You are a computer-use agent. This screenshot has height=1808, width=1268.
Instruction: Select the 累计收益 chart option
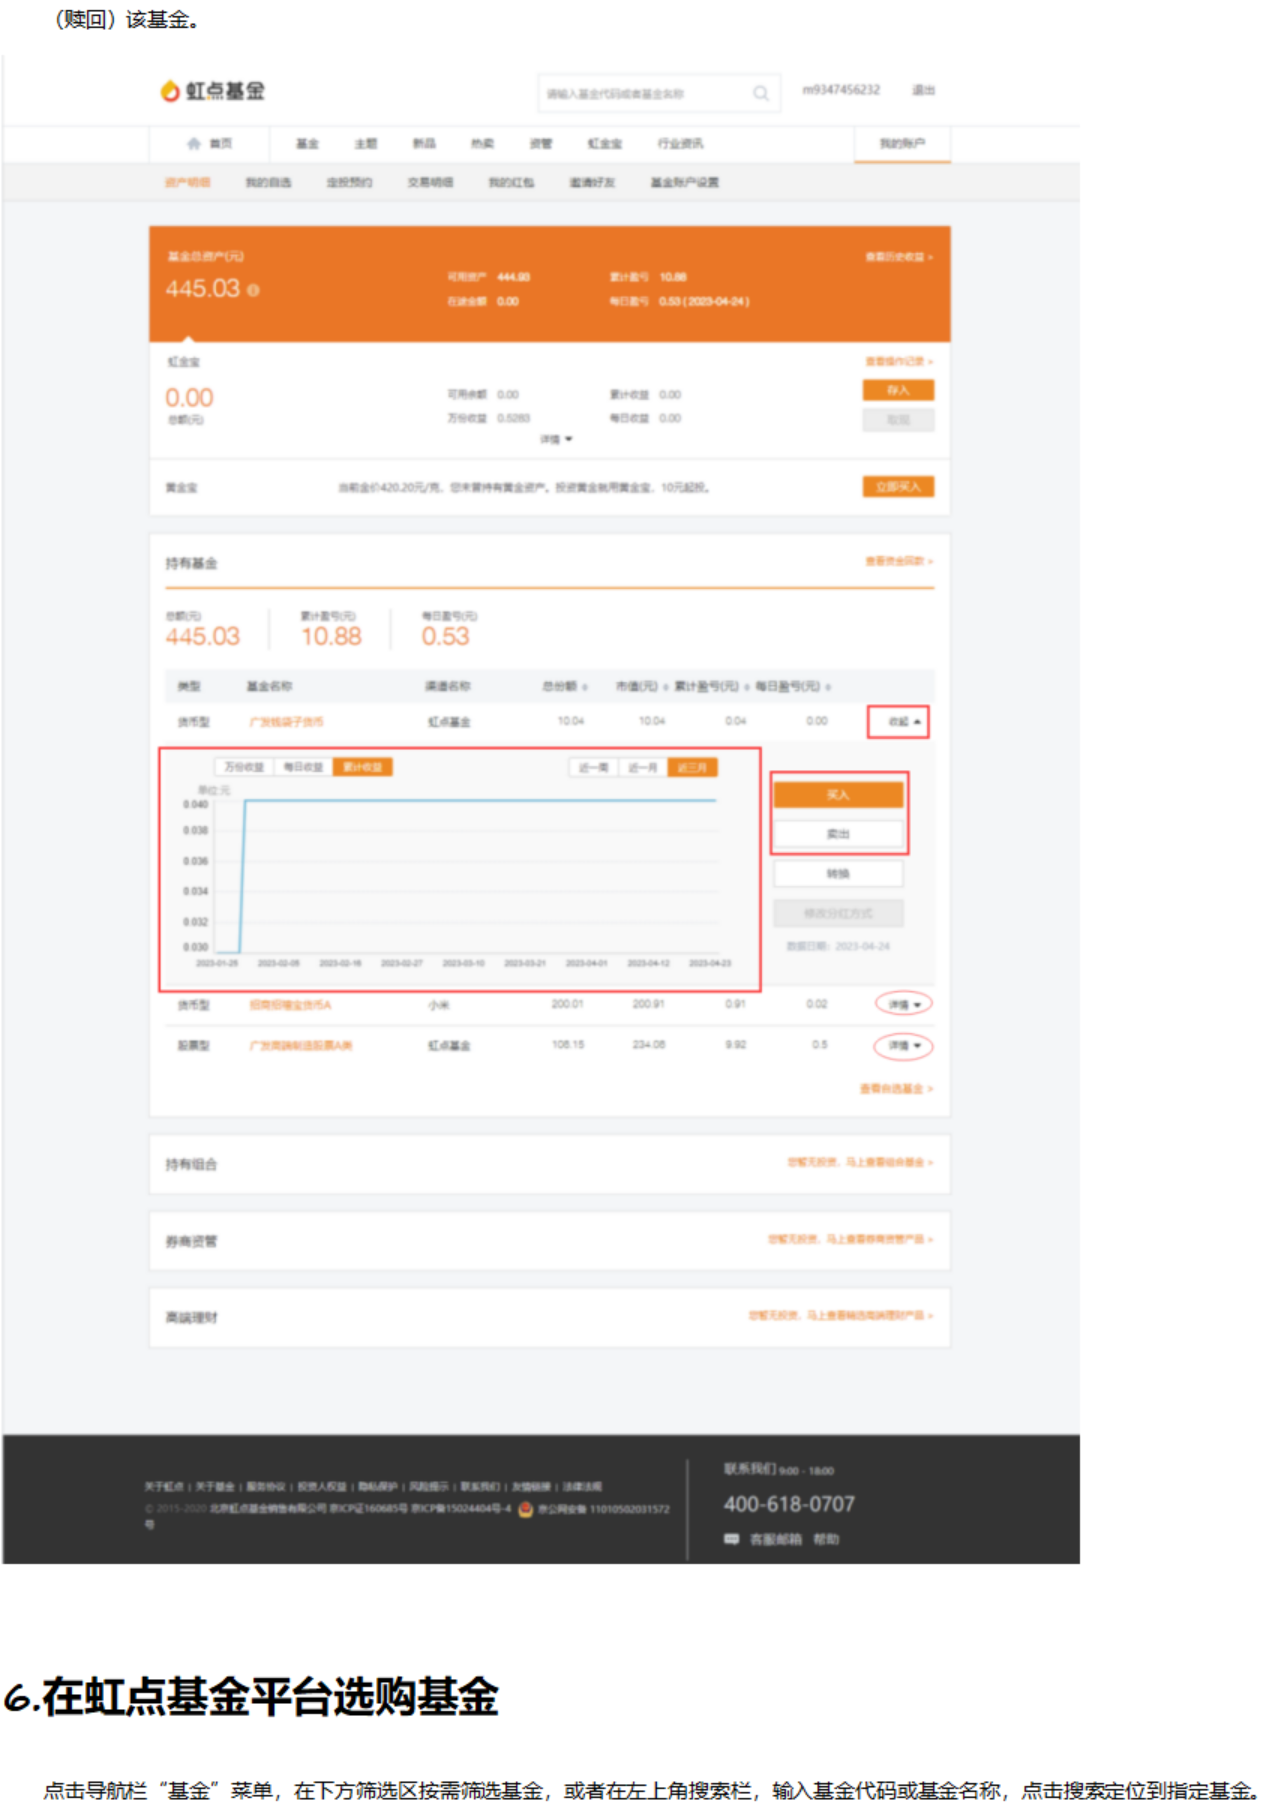[362, 767]
